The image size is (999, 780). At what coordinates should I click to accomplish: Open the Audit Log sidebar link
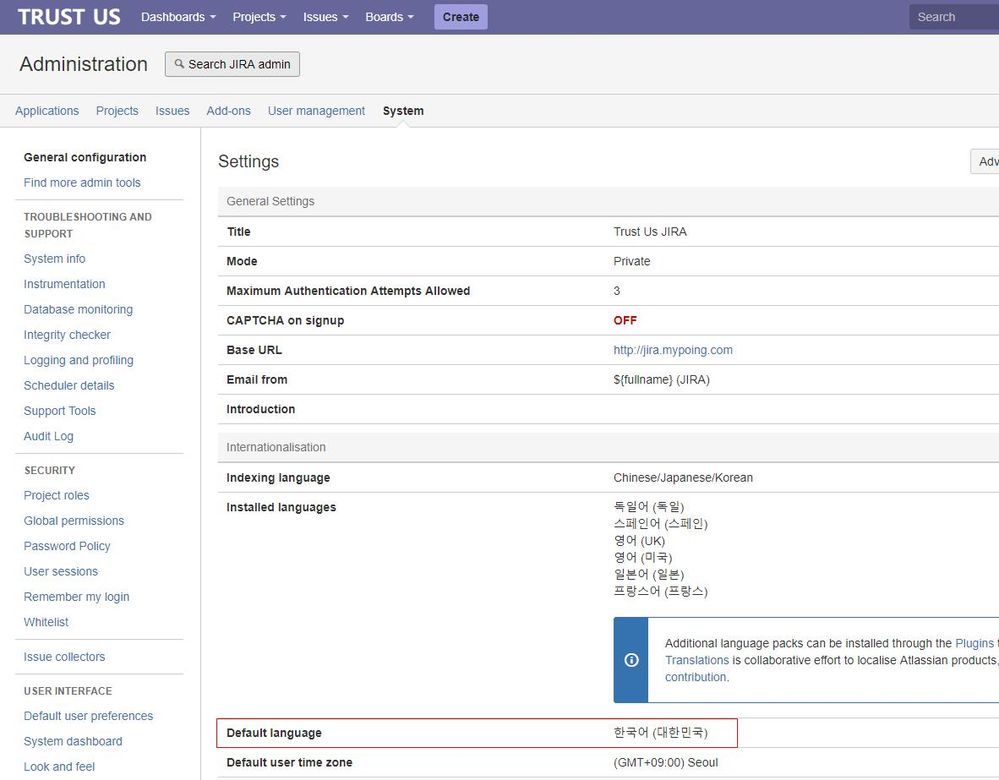[x=49, y=436]
